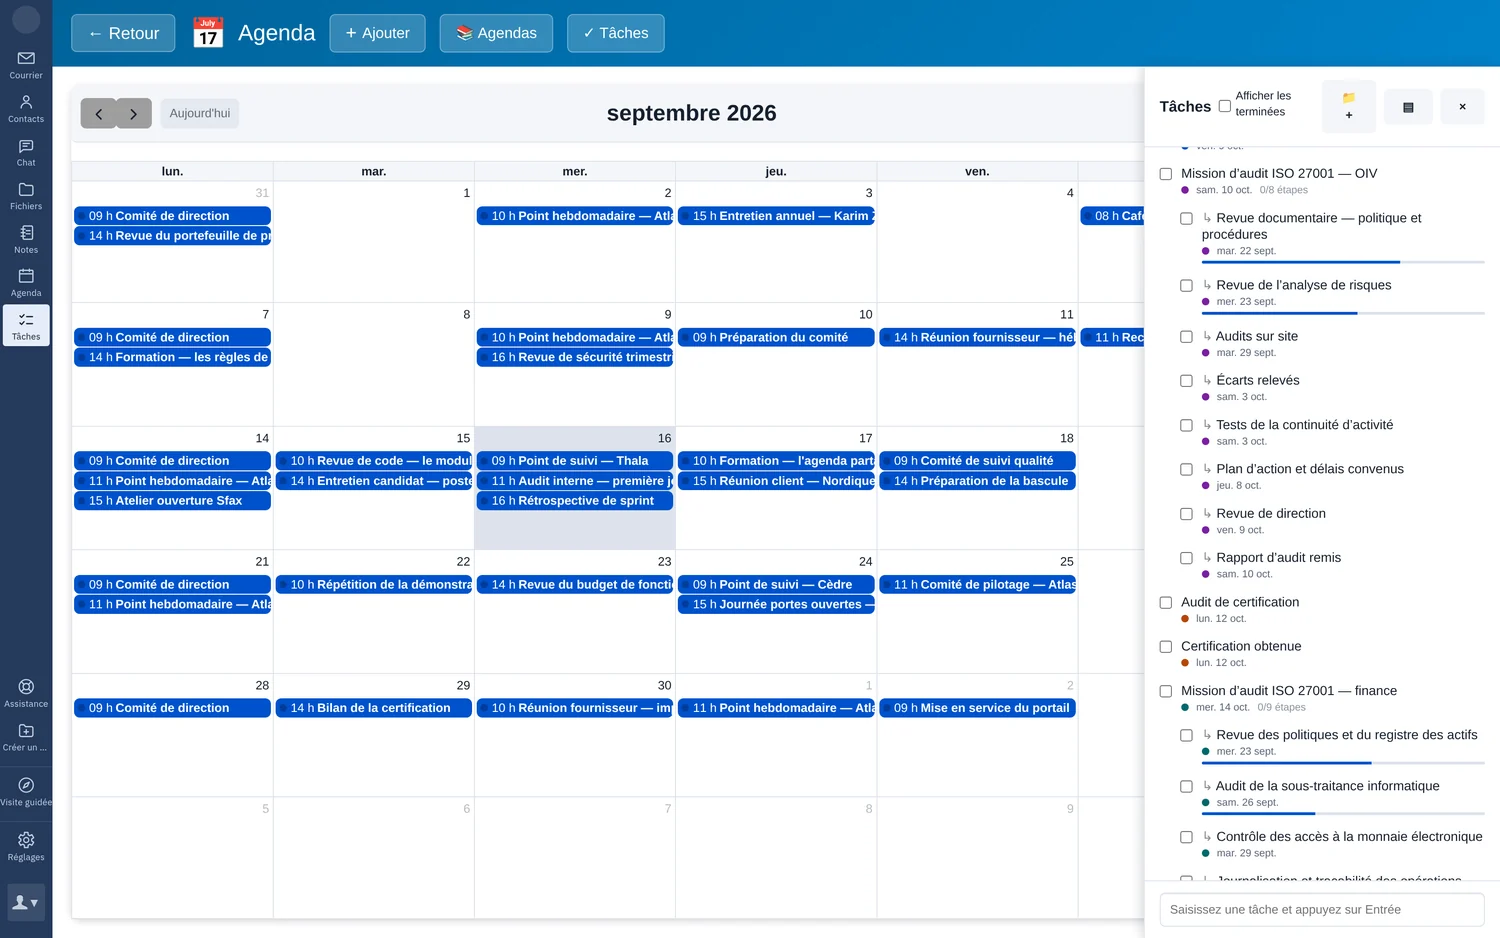Click the Retour button
The height and width of the screenshot is (938, 1500).
(123, 33)
